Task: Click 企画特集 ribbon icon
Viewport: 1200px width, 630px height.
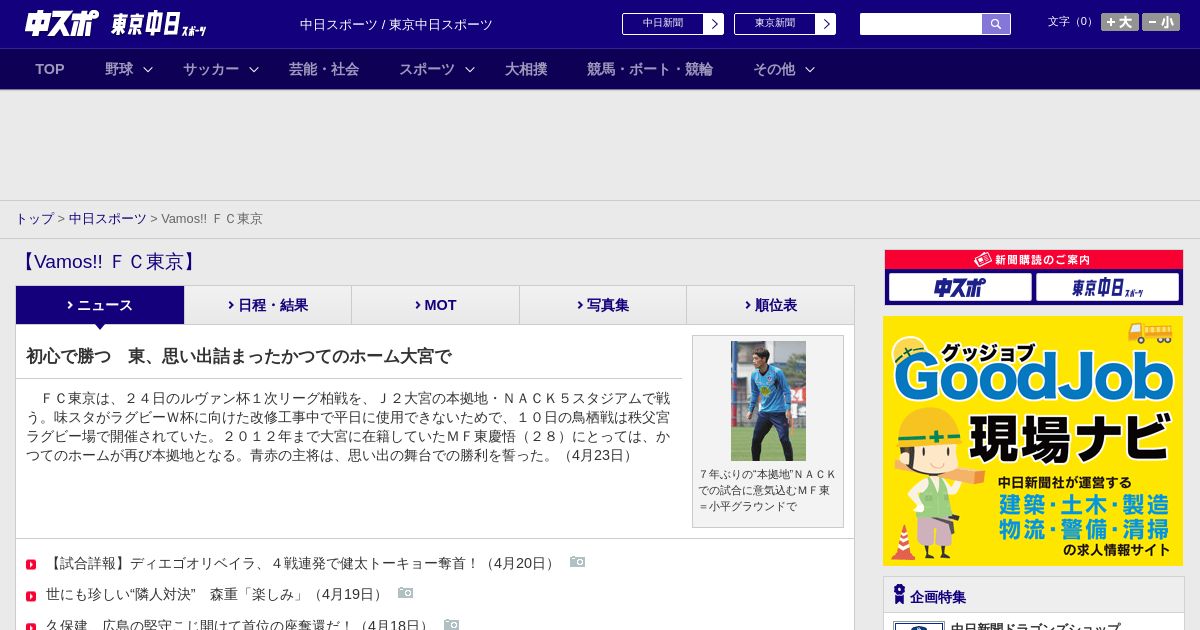Action: (899, 594)
